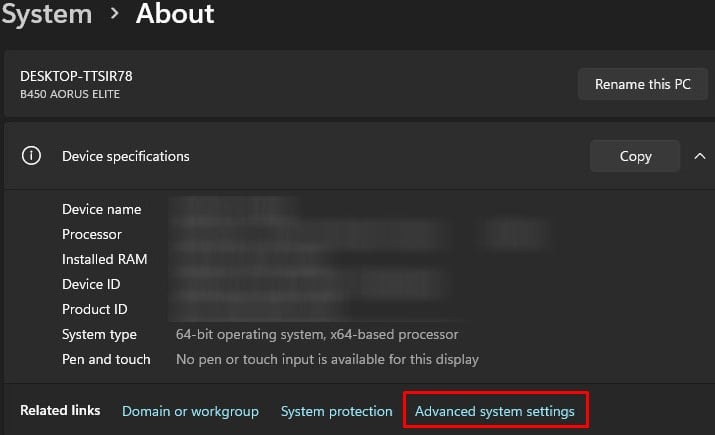Viewport: 715px width, 435px height.
Task: Click the Device specifications header title
Action: click(125, 156)
